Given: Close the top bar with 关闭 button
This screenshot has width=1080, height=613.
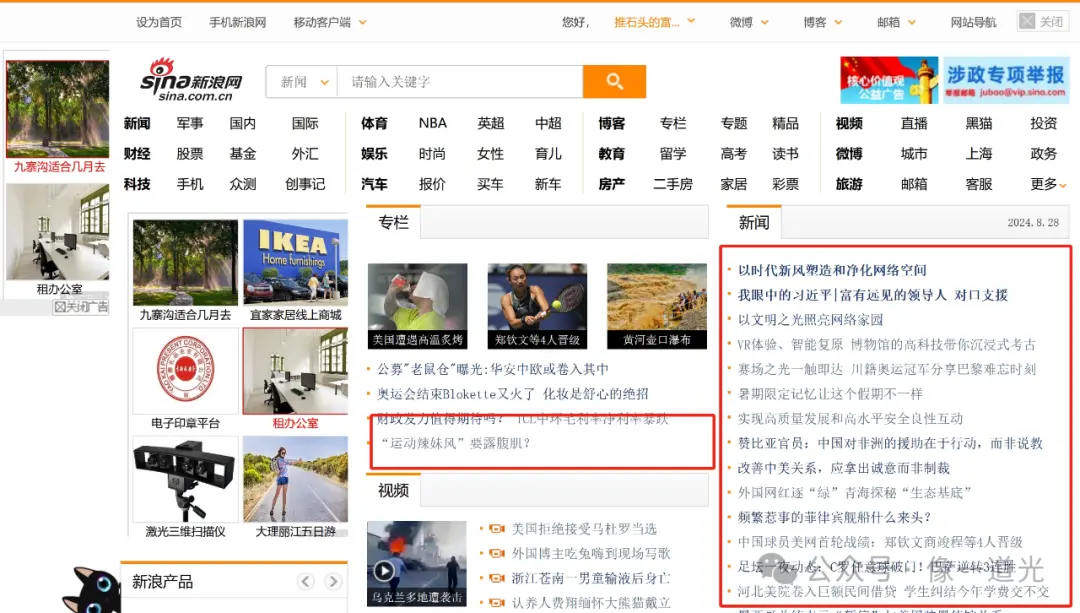Looking at the screenshot, I should 1043,21.
